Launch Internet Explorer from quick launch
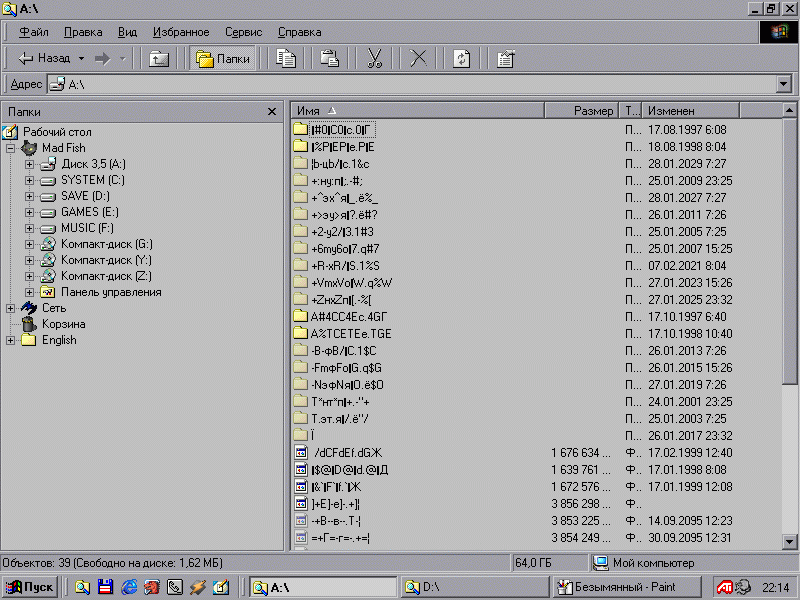This screenshot has height=600, width=800. click(x=129, y=588)
